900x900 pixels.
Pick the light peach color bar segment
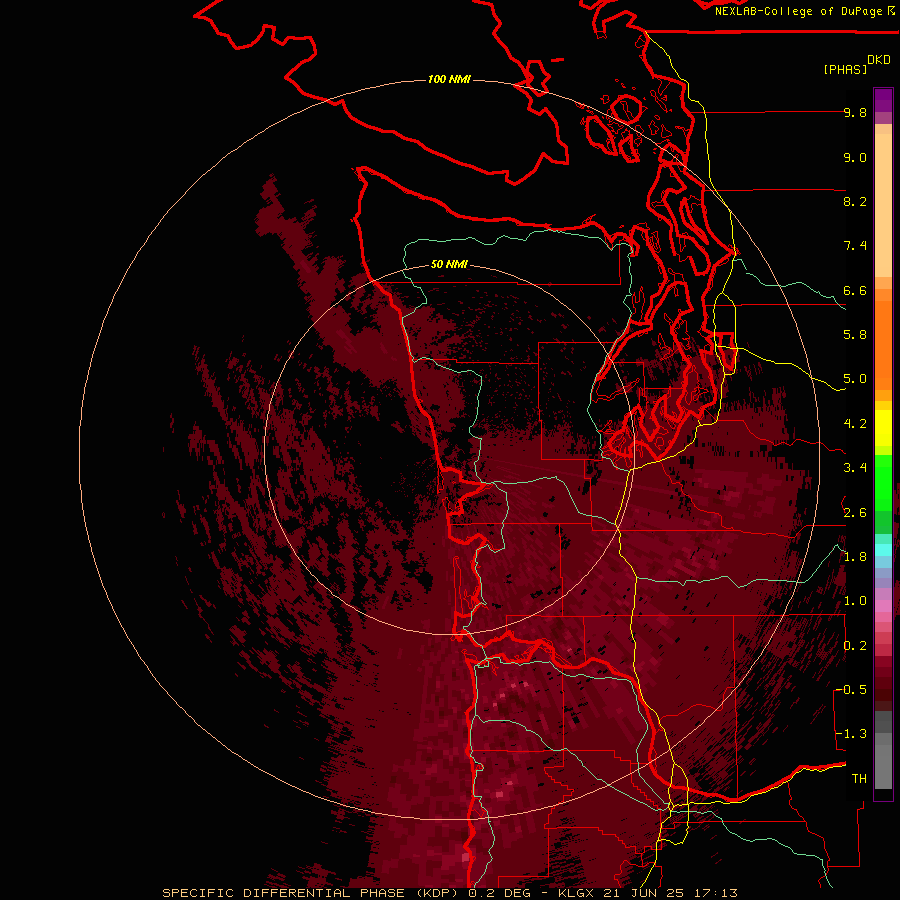click(883, 207)
